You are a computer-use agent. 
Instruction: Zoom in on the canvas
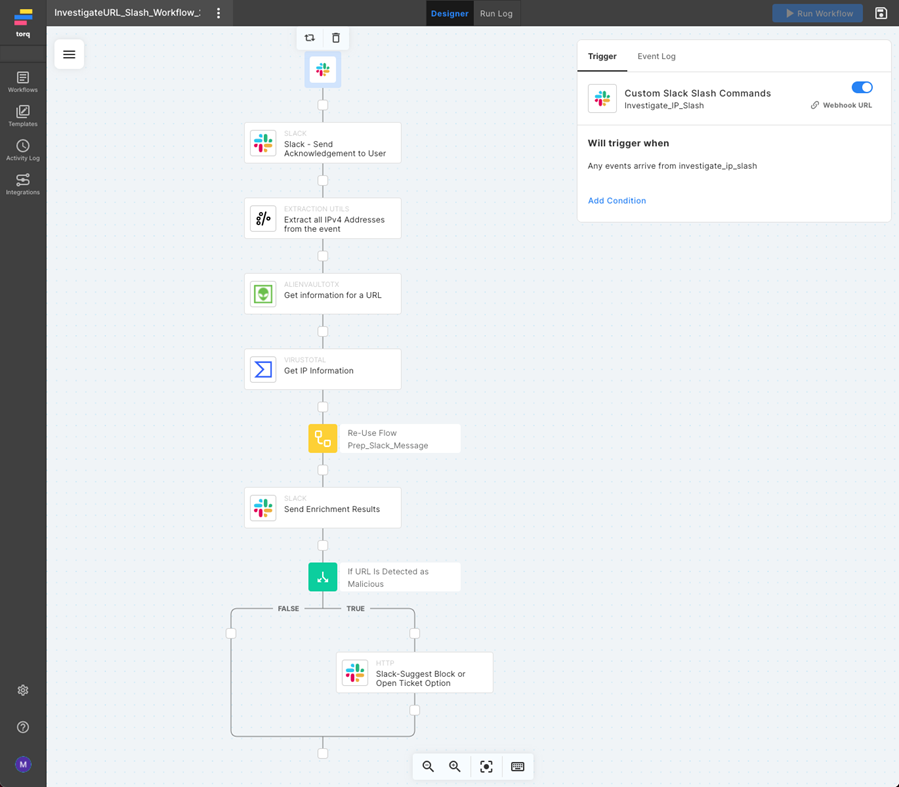pyautogui.click(x=455, y=766)
